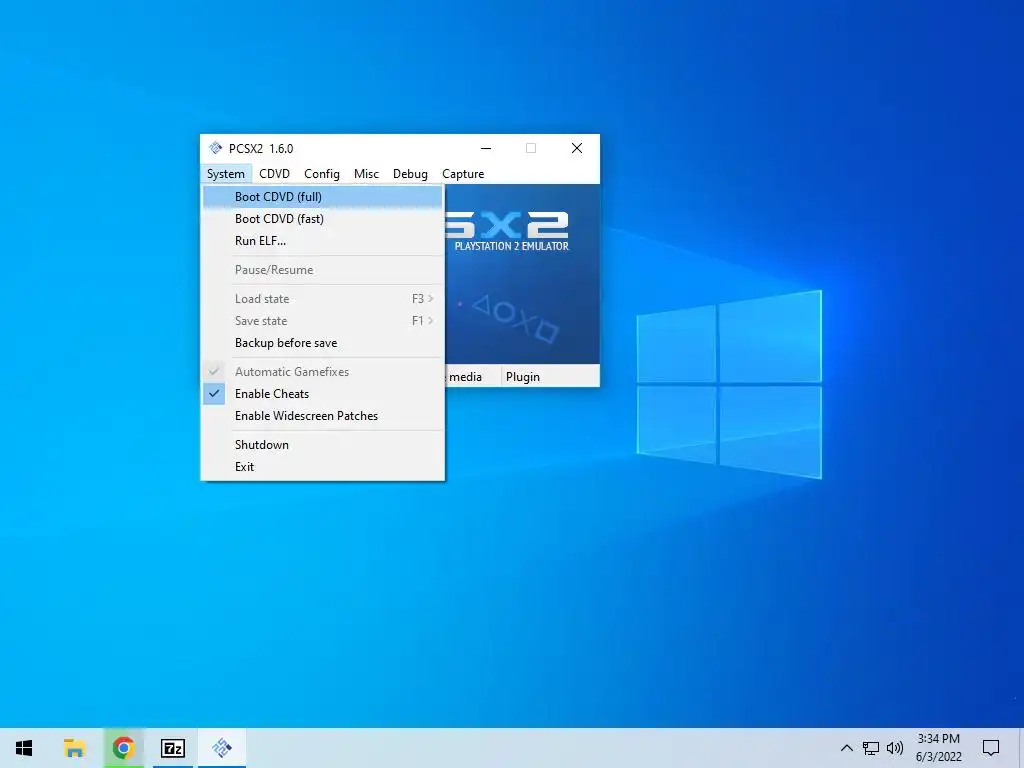Enable Widescreen Patches option
The height and width of the screenshot is (768, 1024).
323,416
